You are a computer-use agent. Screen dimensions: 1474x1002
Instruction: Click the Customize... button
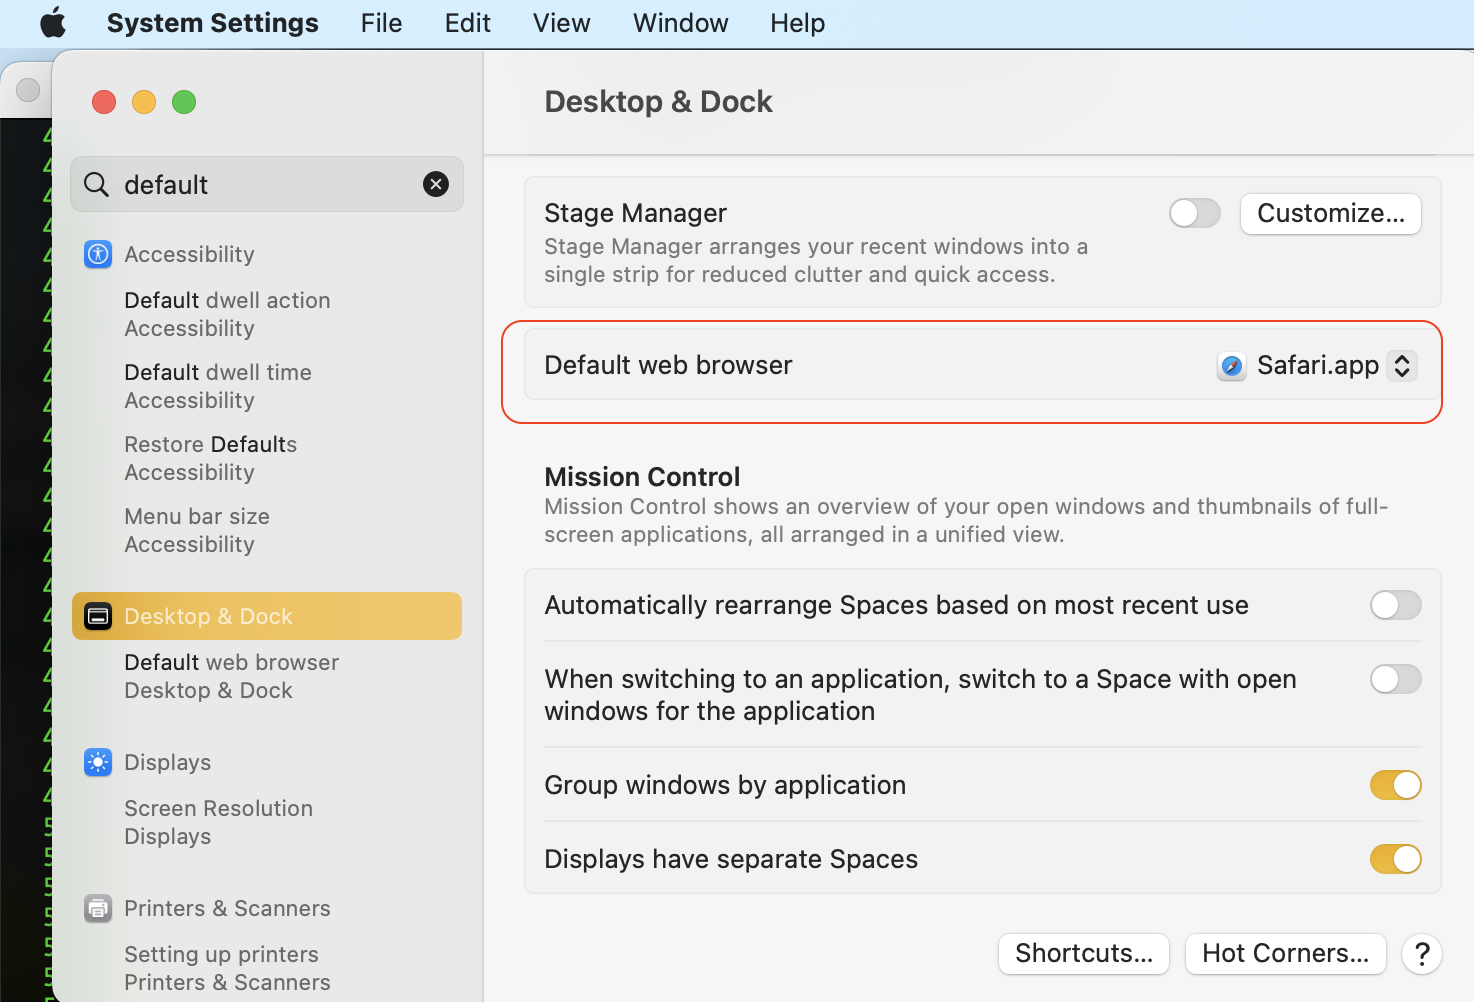pos(1330,213)
